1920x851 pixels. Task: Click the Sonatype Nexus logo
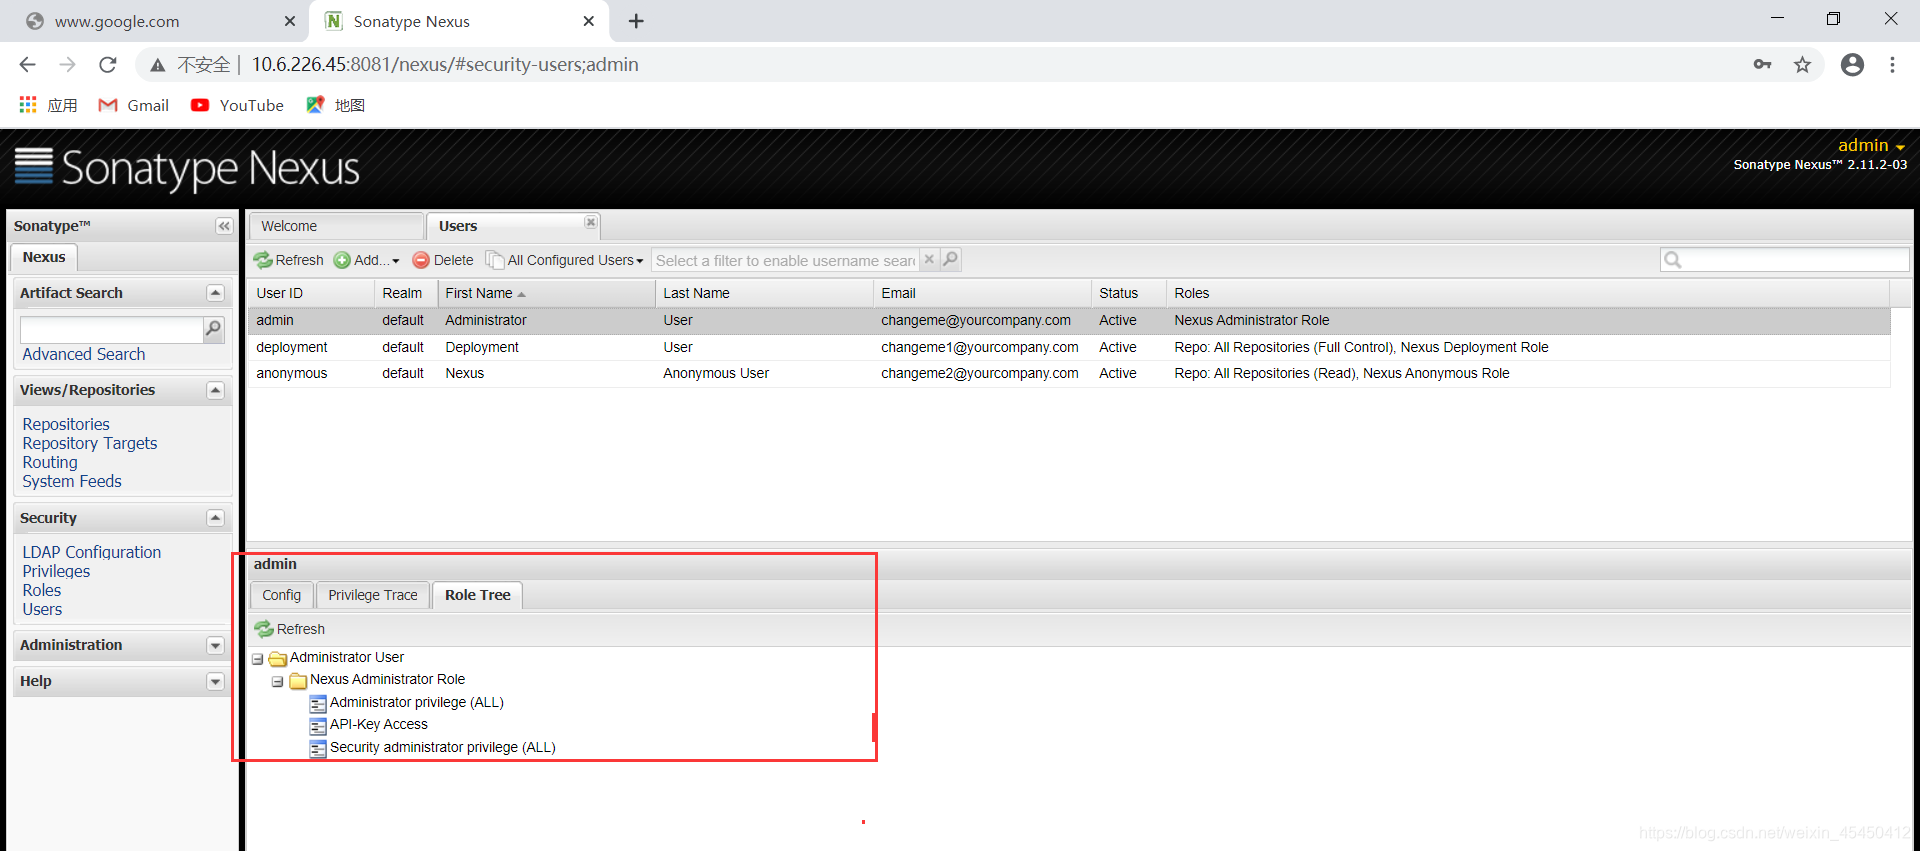(187, 168)
